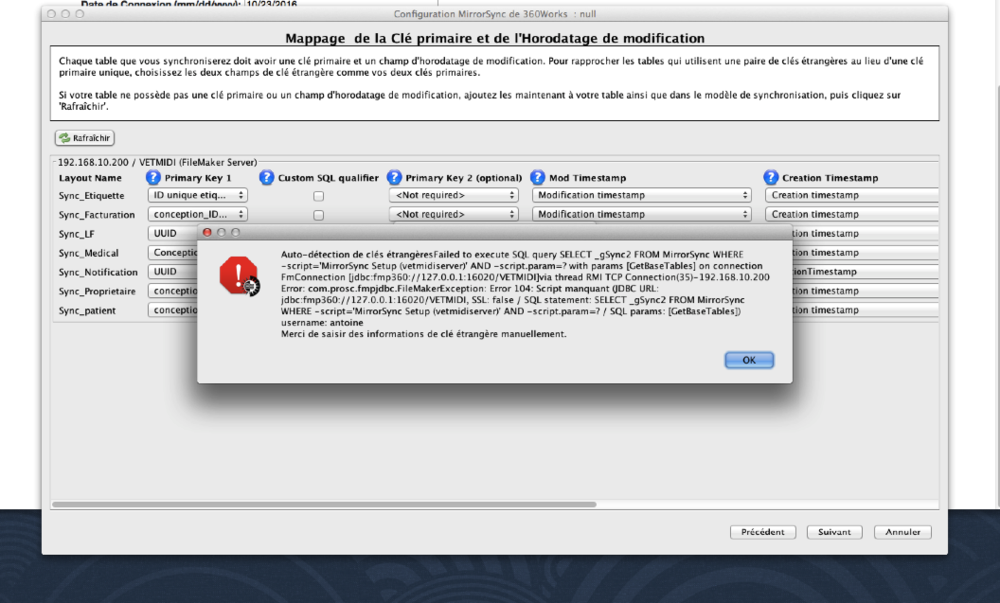Click the Custom SQL qualifier help icon
Screen dimensions: 1000x603
pos(266,178)
